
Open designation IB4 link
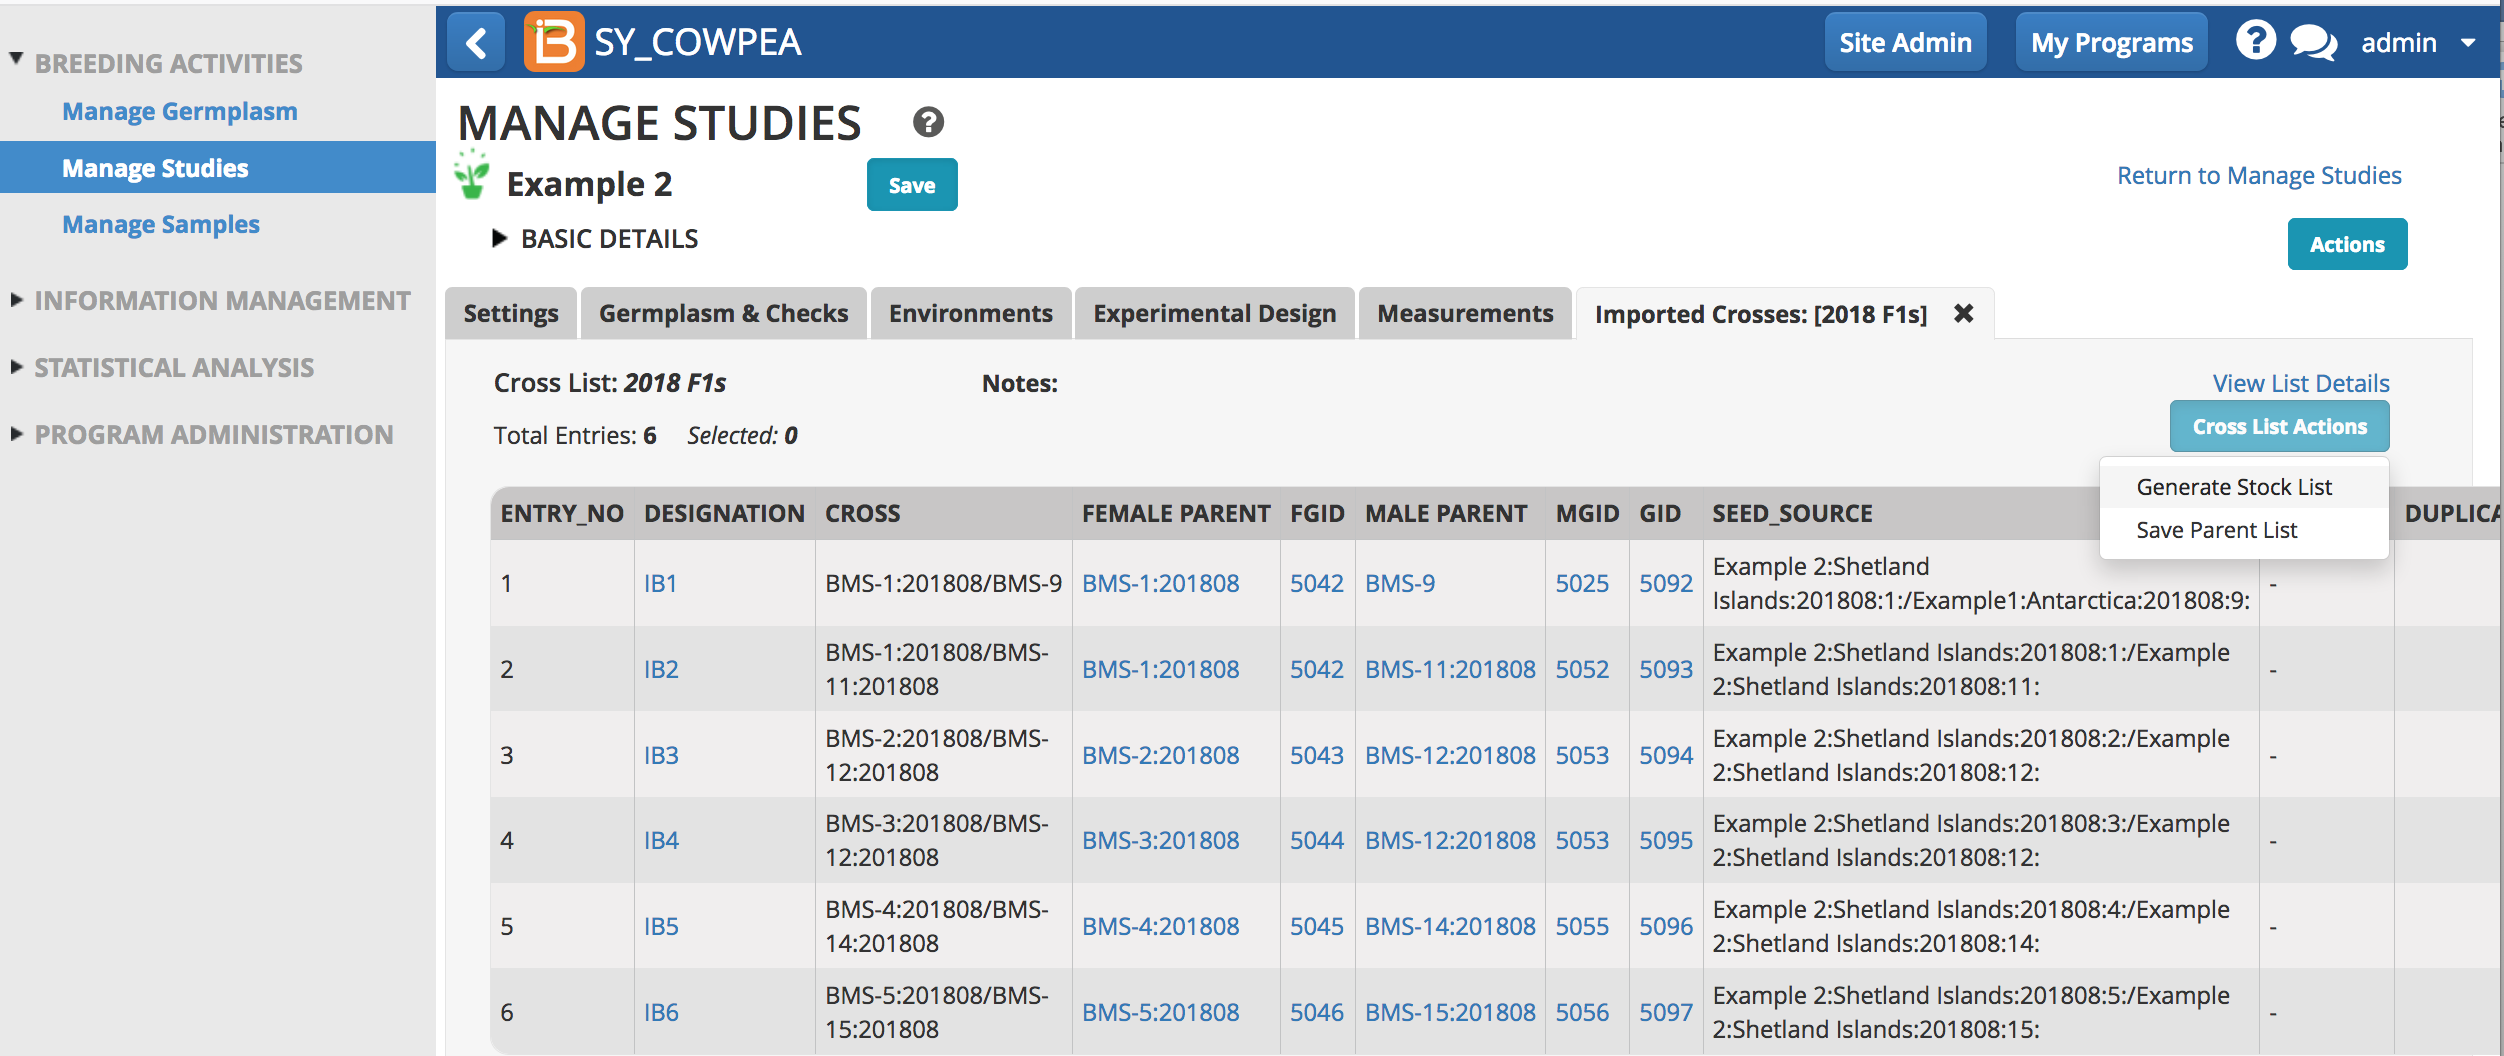click(x=661, y=840)
